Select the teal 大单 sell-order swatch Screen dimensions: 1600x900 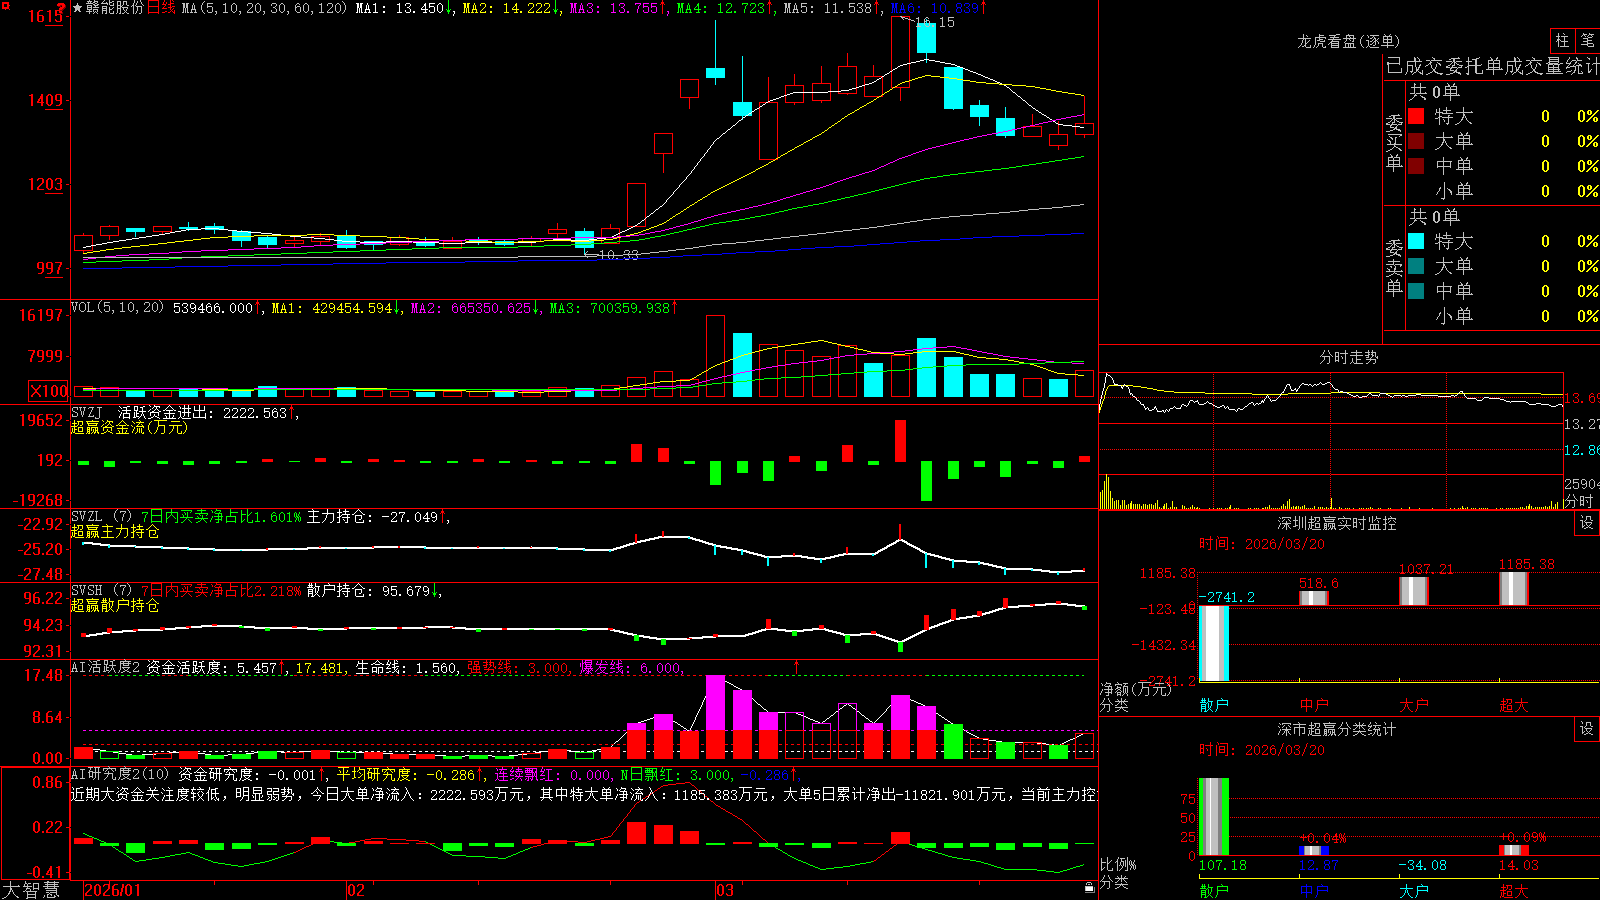1416,266
